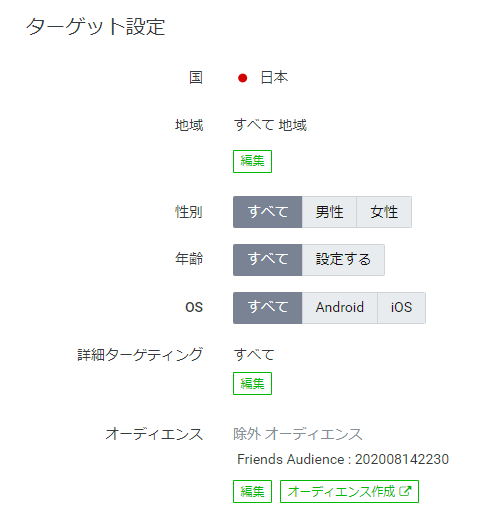Choose 設定する for age

[343, 260]
